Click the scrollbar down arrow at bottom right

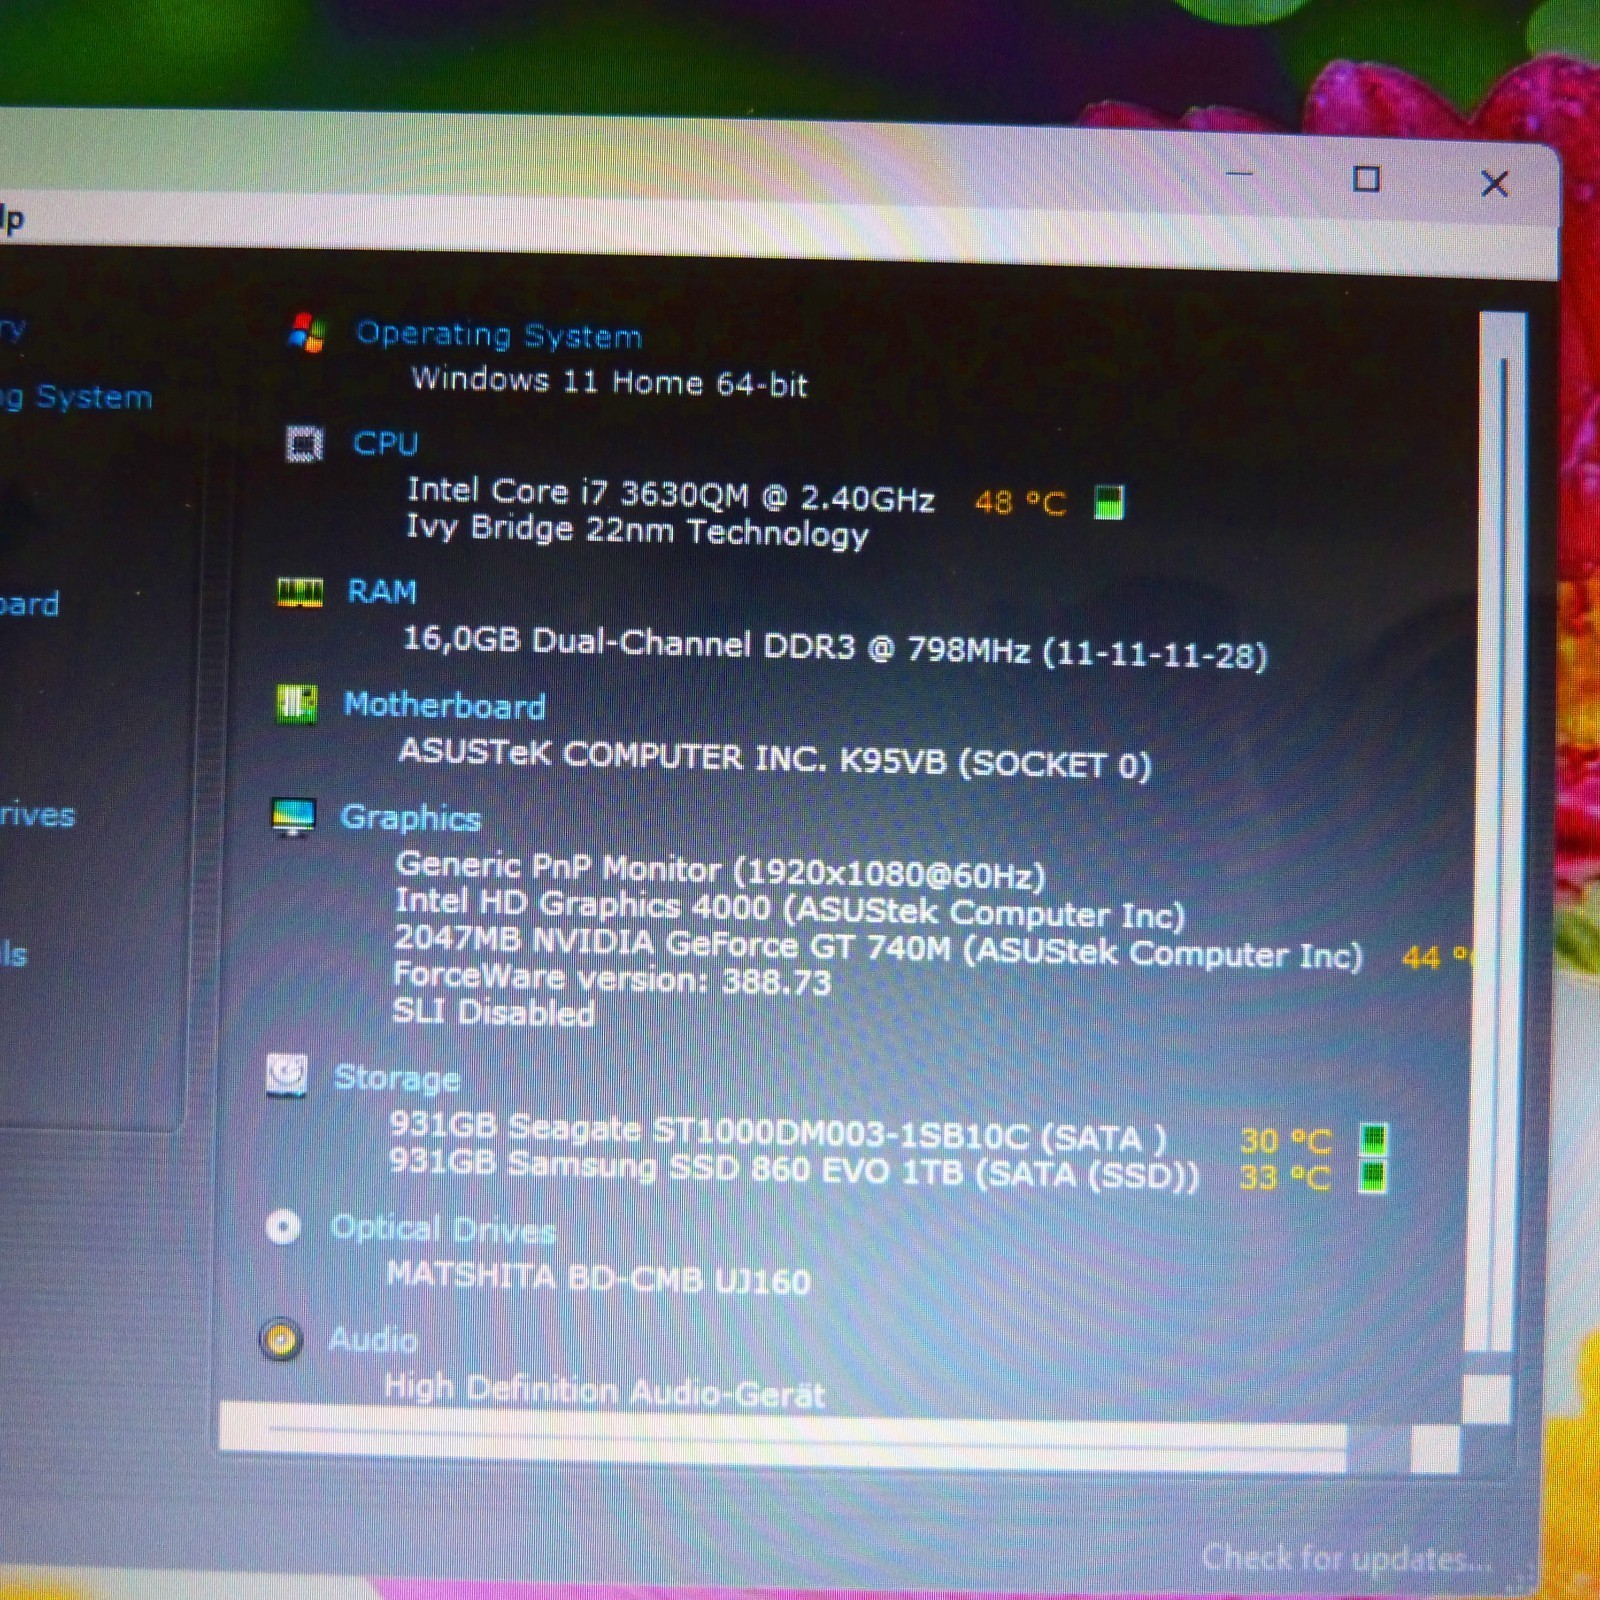pos(1487,1398)
